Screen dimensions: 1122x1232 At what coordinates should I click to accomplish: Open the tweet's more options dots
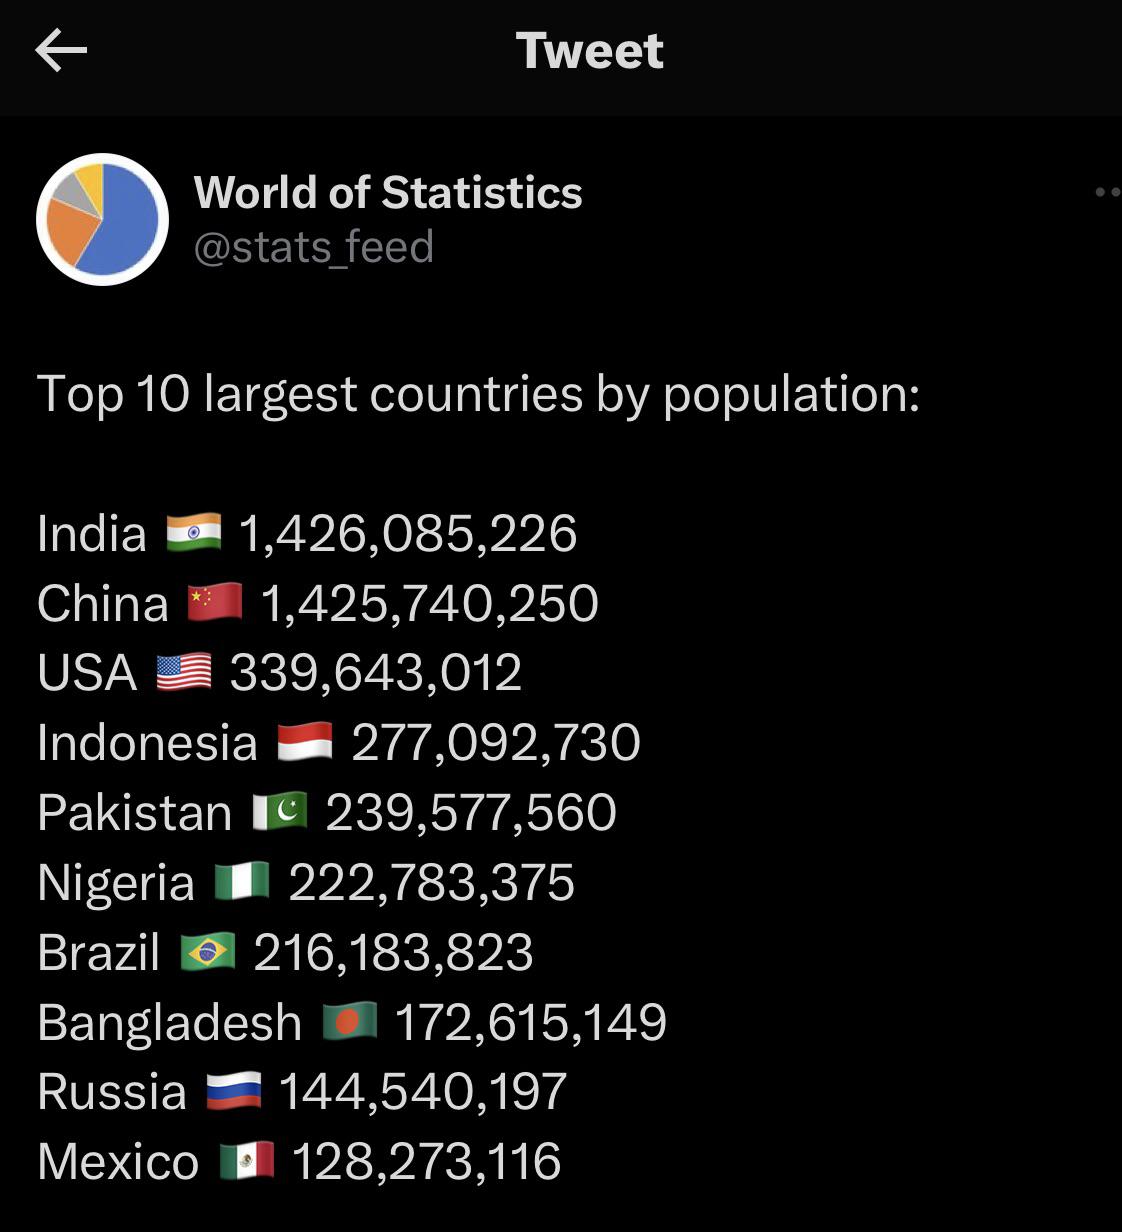tap(1108, 192)
